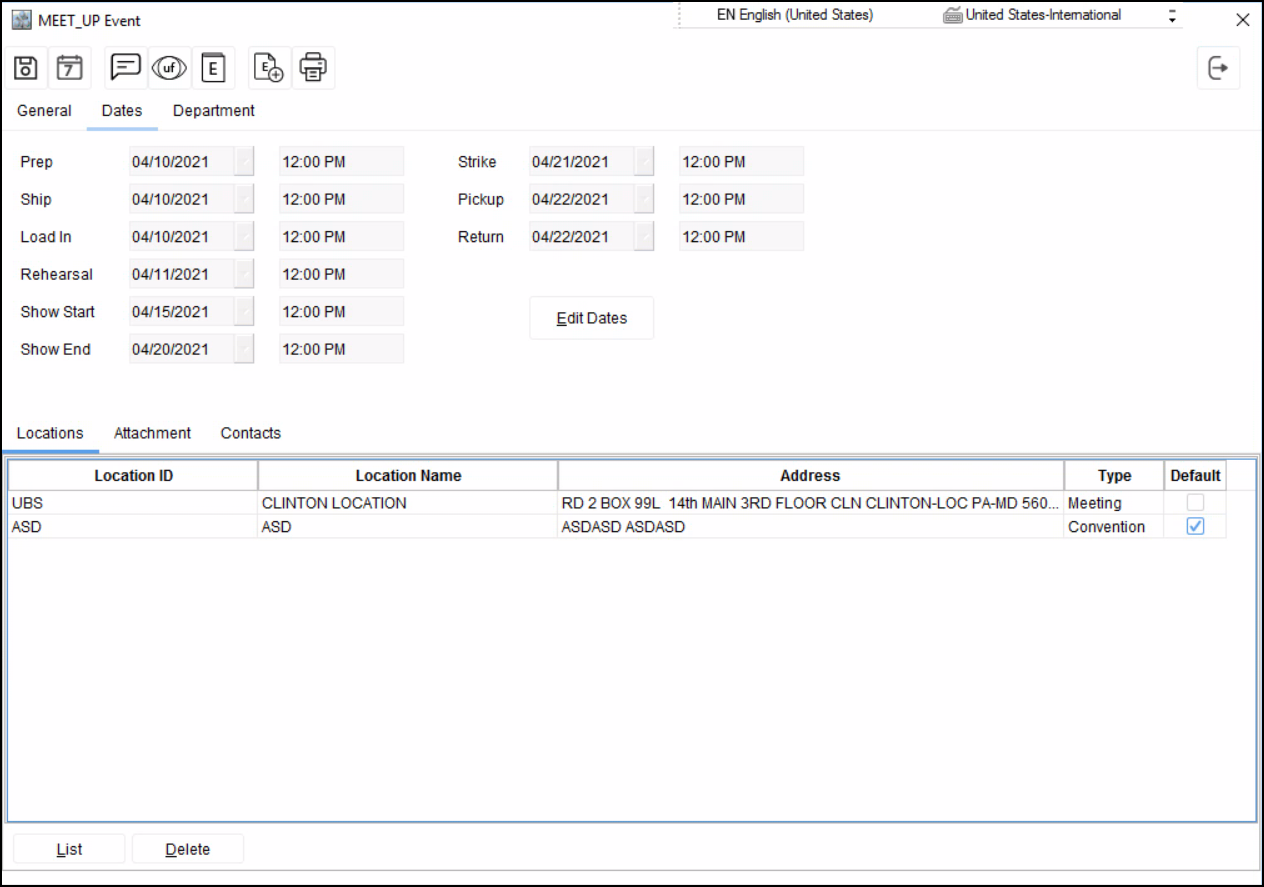Open the calendar icon in toolbar
Viewport: 1264px width, 887px height.
coord(69,68)
